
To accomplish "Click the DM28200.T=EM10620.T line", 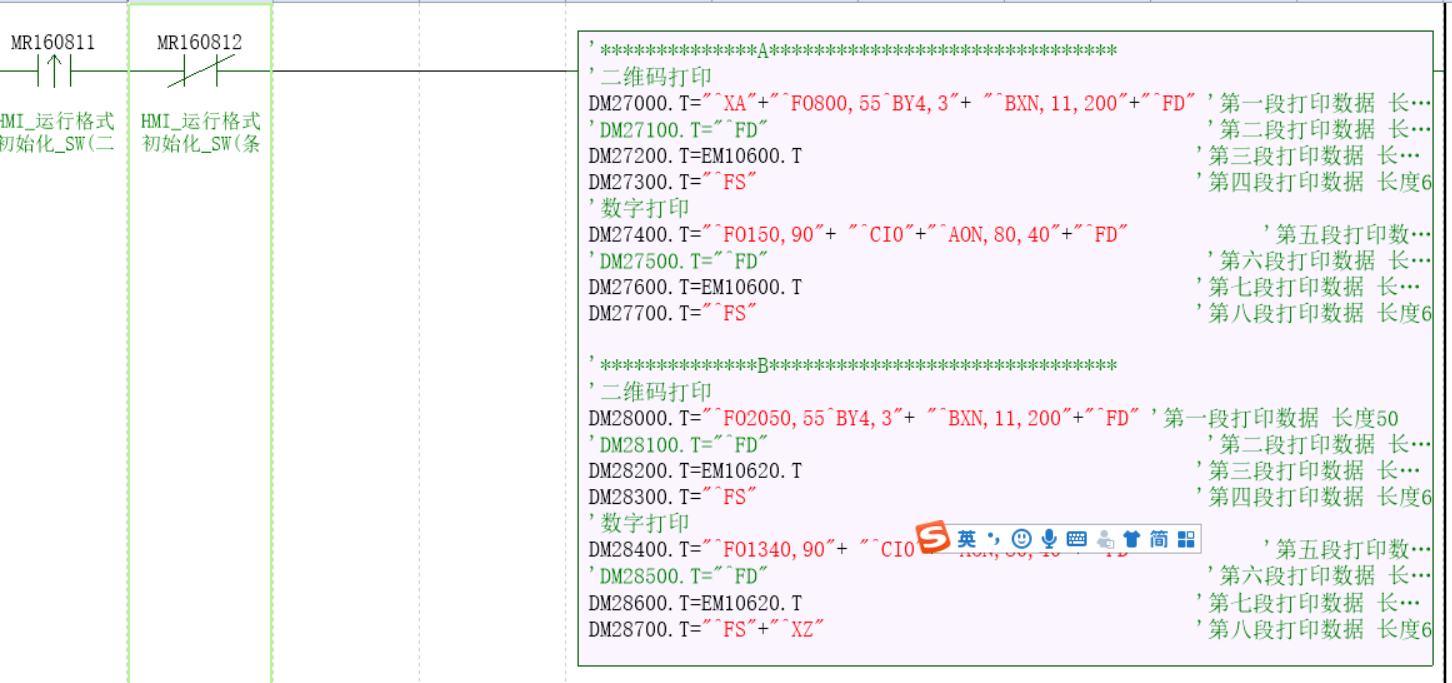I will click(x=695, y=470).
